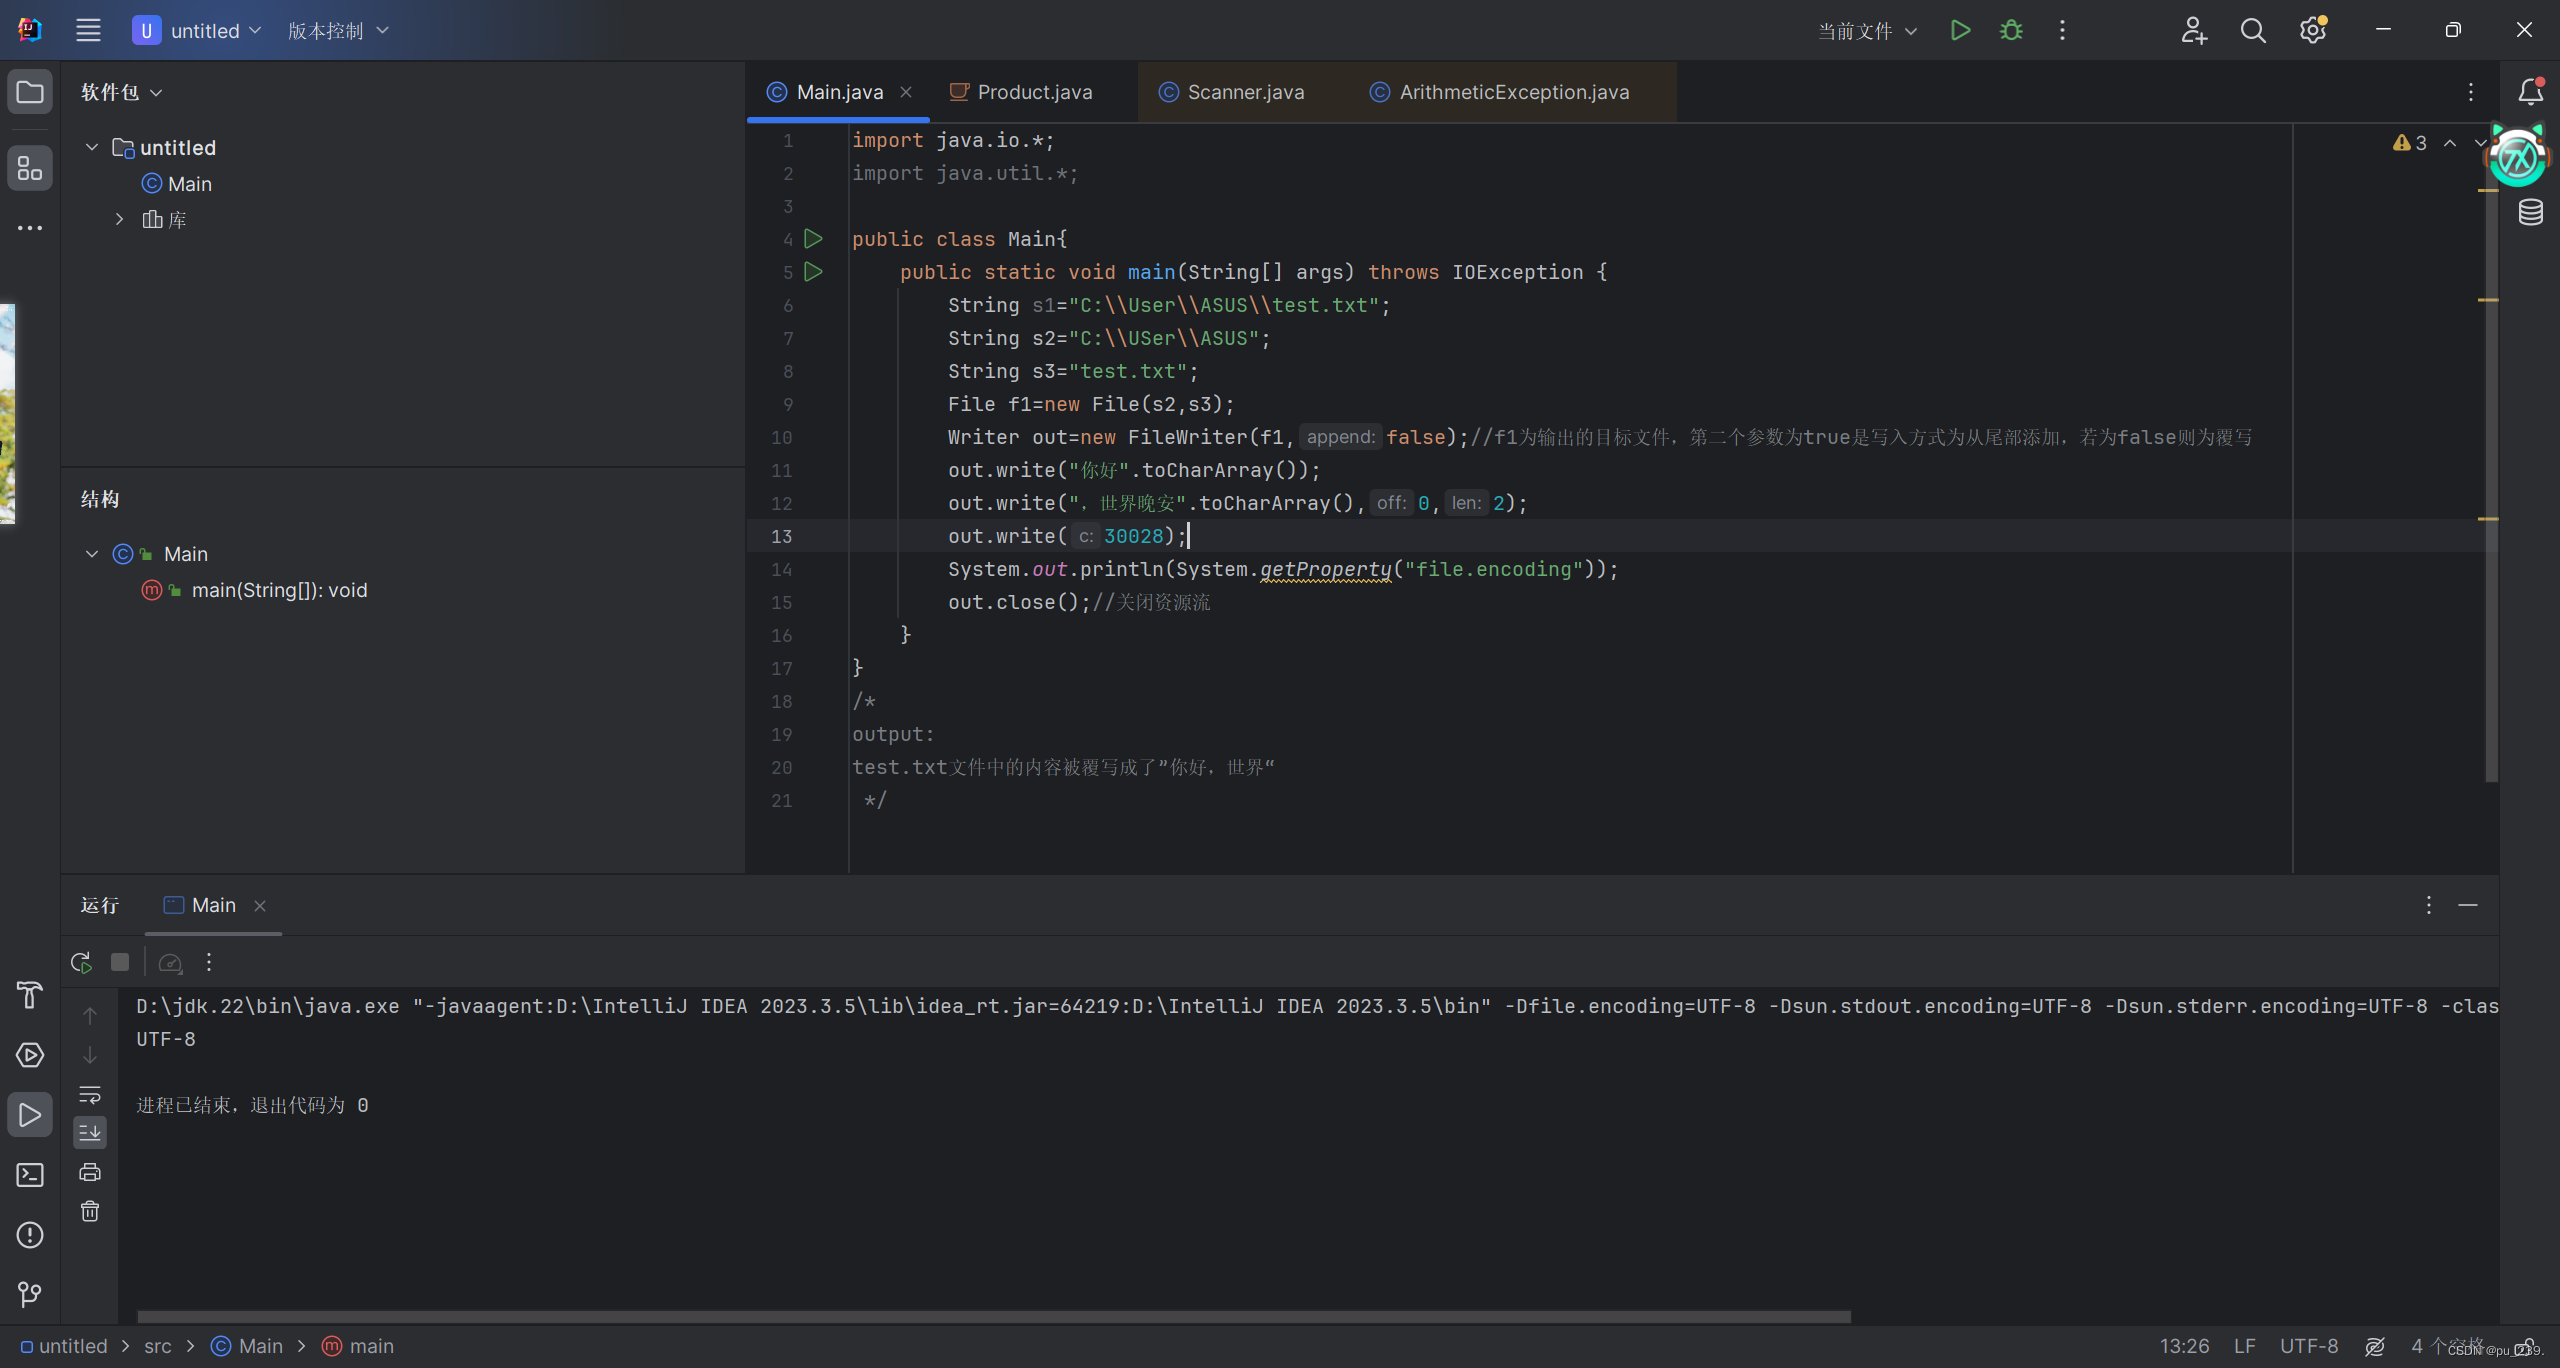Toggle soft-wrap in the run console
The image size is (2560, 1368).
(x=89, y=1095)
